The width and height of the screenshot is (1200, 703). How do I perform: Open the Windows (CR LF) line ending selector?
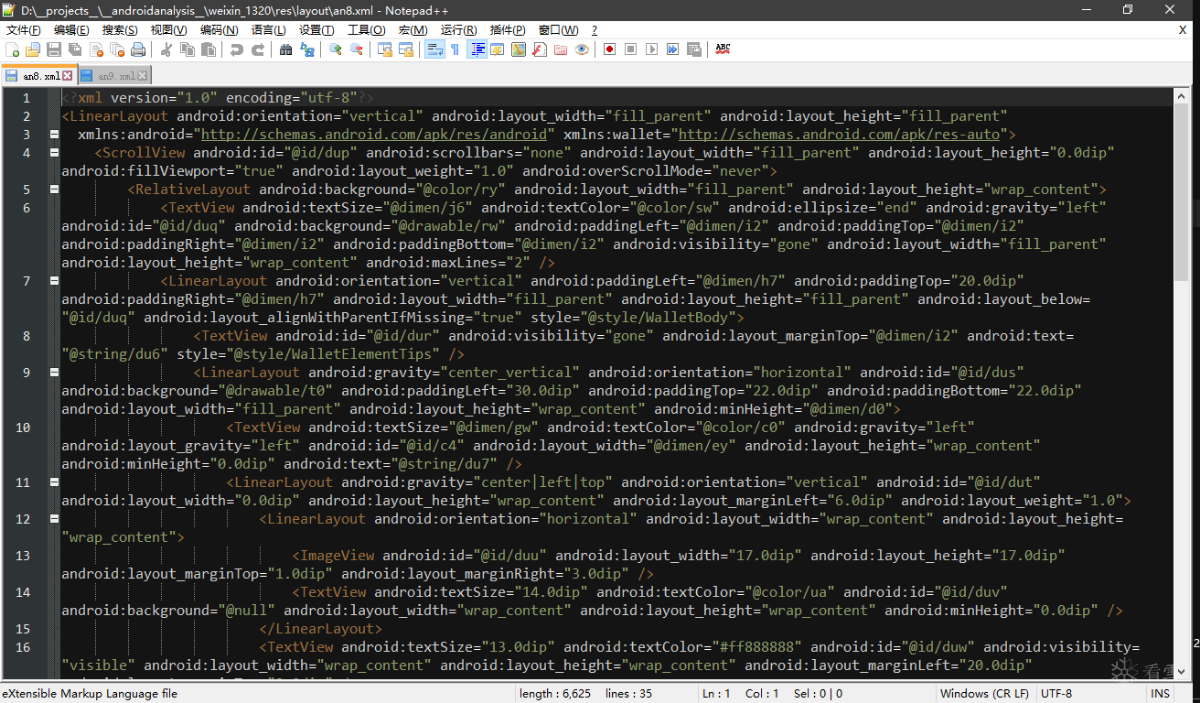(984, 693)
